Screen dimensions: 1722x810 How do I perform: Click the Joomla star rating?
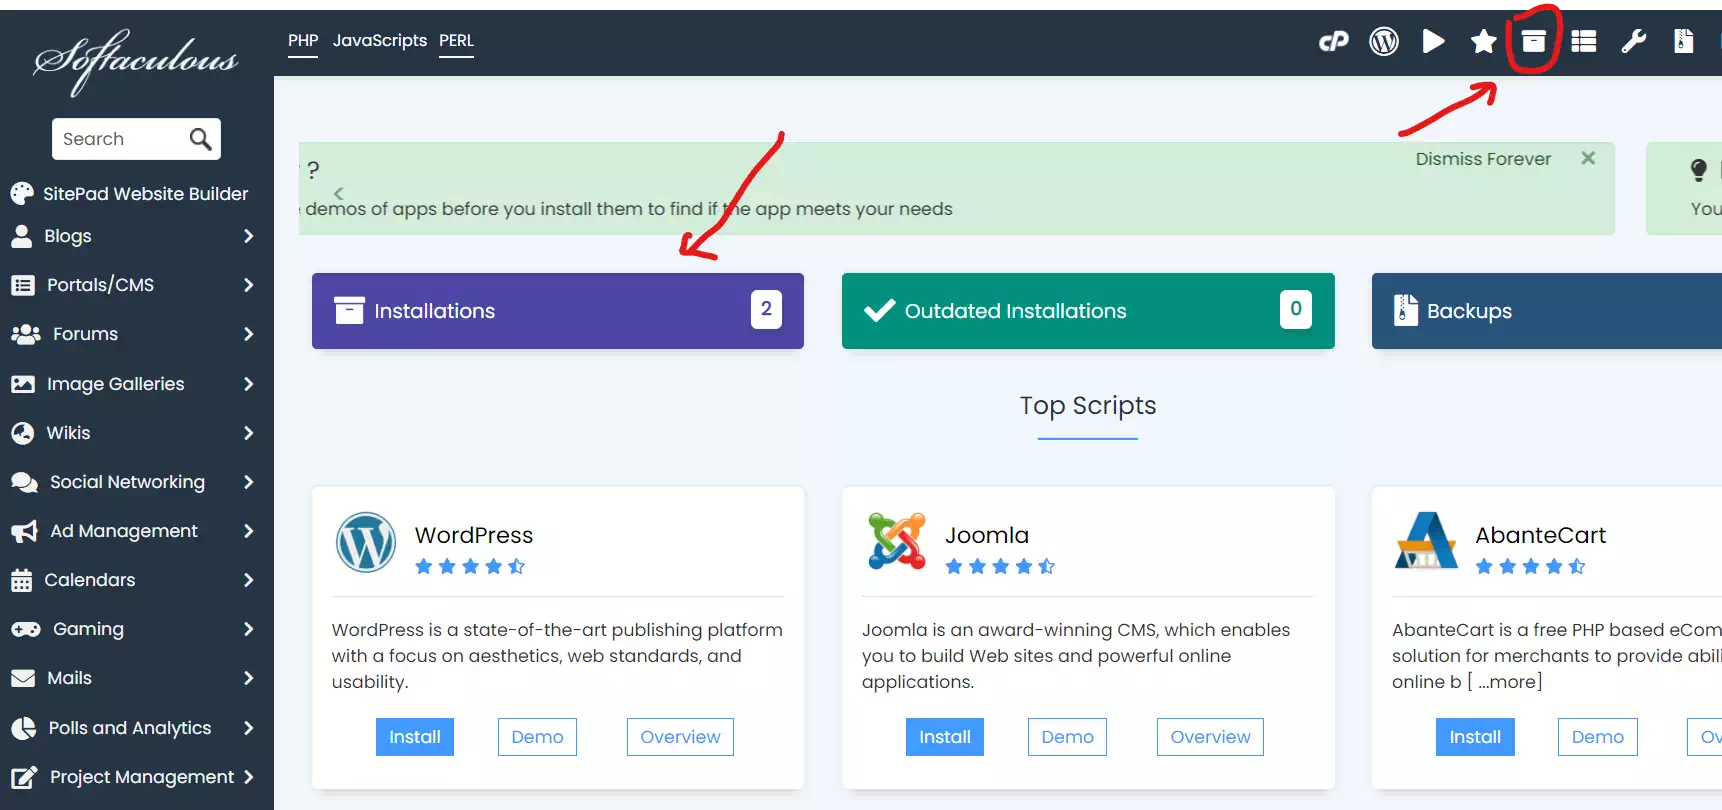point(1000,566)
